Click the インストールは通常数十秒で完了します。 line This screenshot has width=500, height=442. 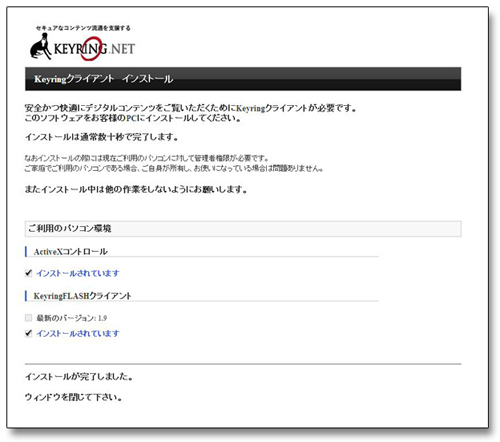pos(102,137)
